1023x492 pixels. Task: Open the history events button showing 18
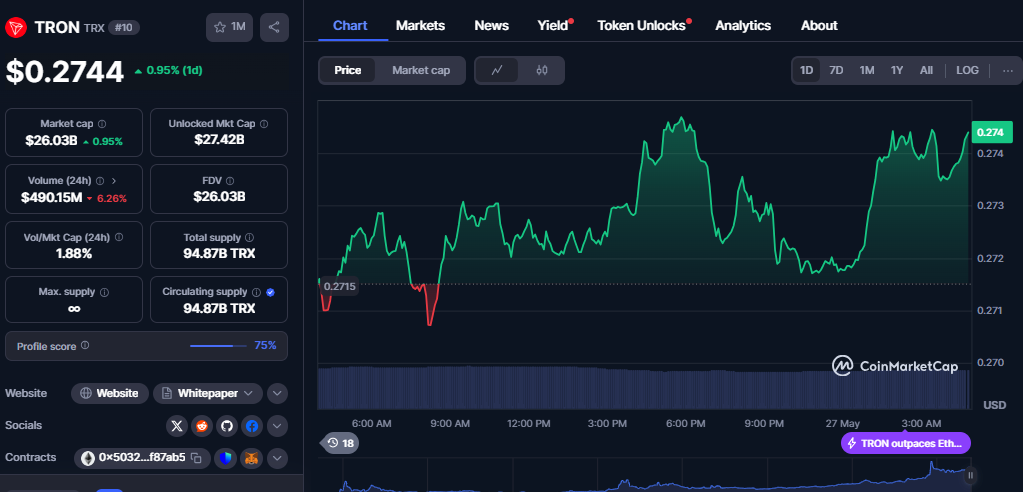[341, 443]
